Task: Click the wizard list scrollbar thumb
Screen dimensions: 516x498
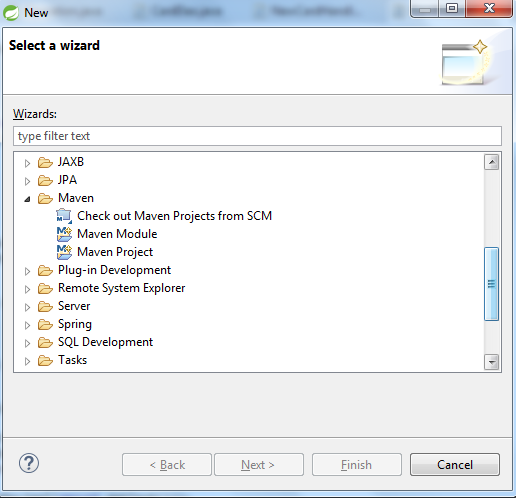Action: tap(491, 284)
